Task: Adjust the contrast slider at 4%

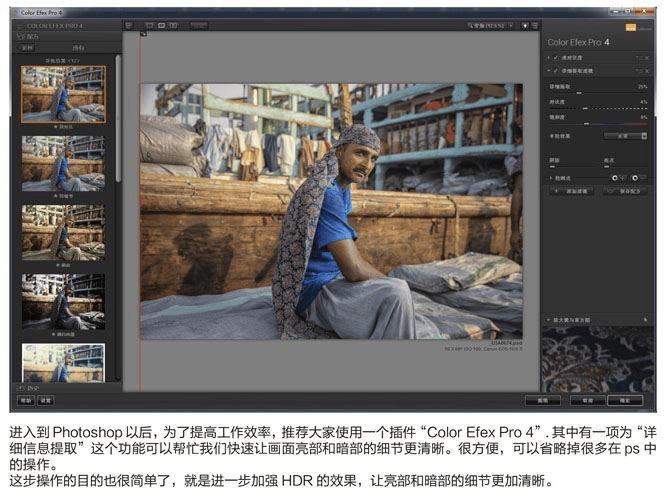Action: [585, 108]
